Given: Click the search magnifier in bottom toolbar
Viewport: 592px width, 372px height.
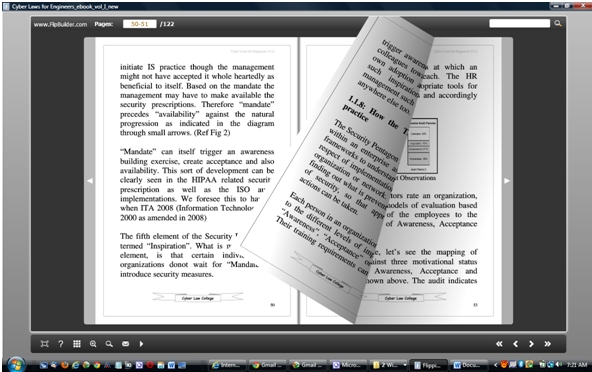Looking at the screenshot, I should (x=109, y=344).
